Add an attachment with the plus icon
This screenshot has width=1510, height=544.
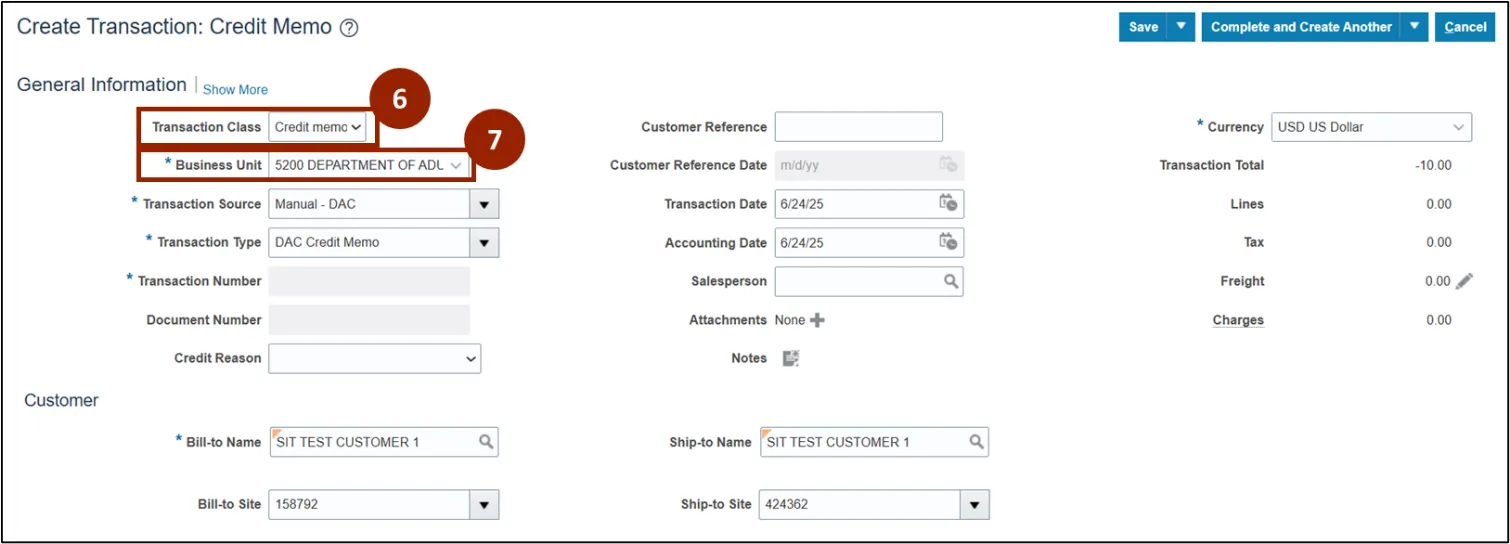coord(818,320)
